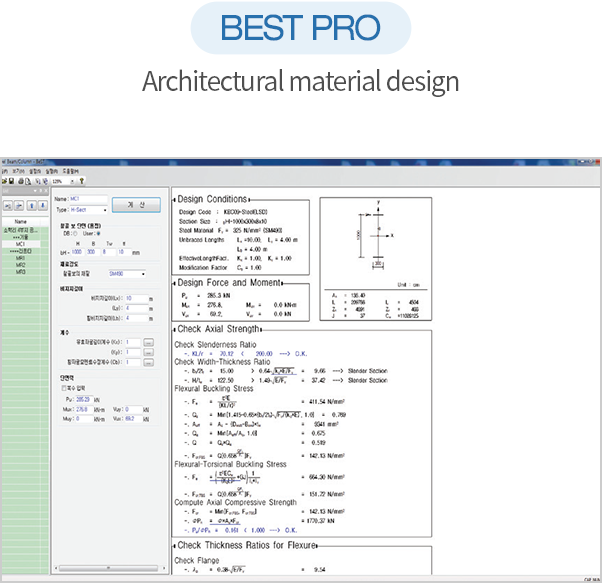603x583 pixels.
Task: Click the Flexural-Torsional Buckling Stress text
Action: coord(230,464)
